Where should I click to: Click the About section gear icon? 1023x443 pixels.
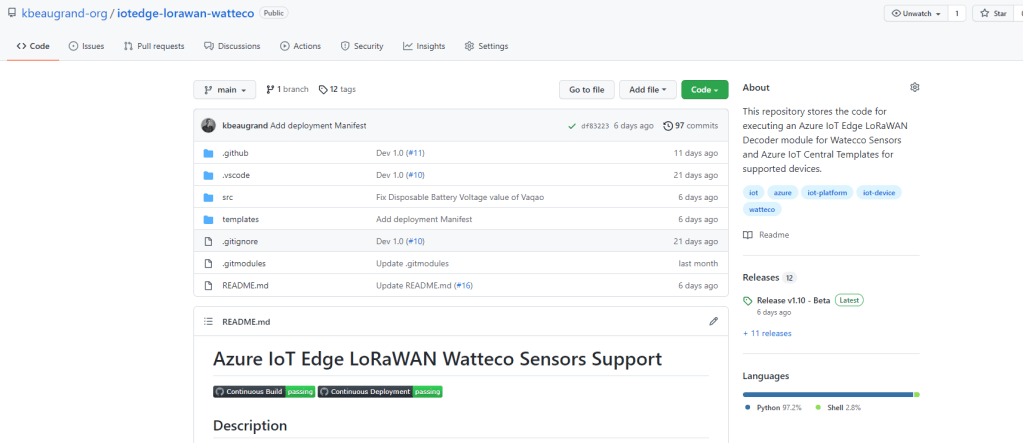[914, 88]
